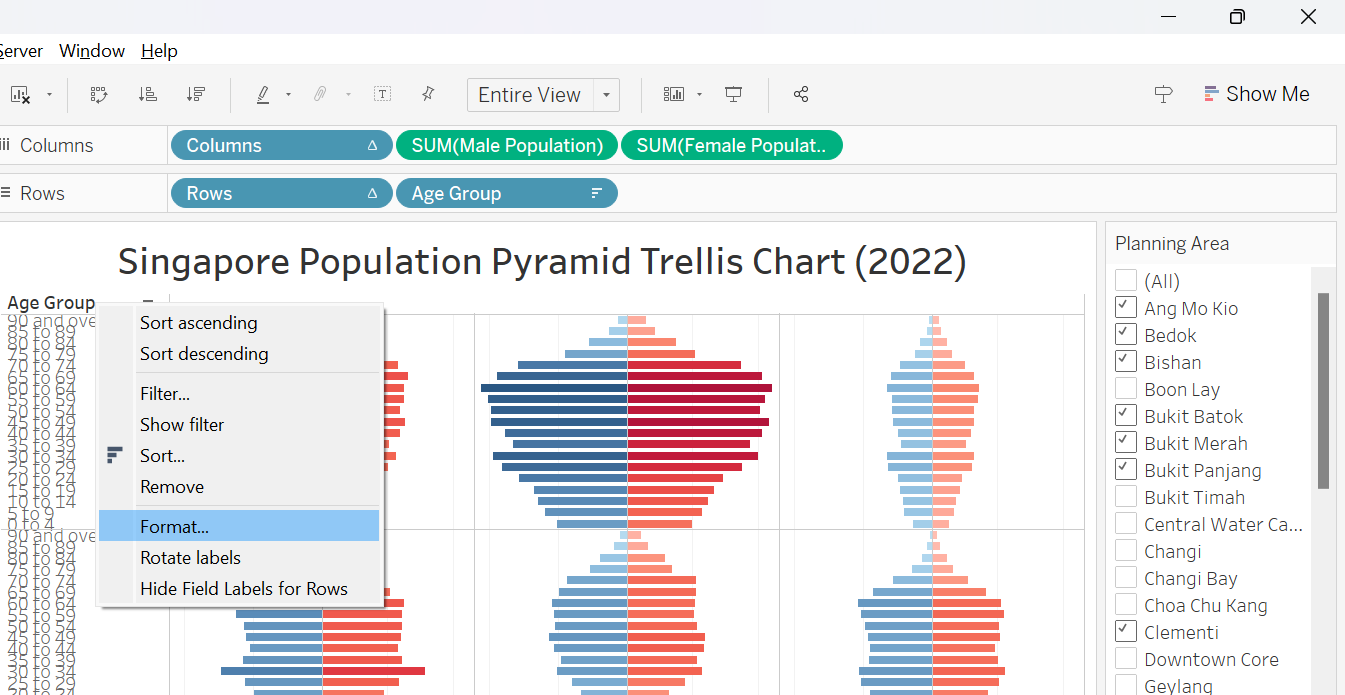The width and height of the screenshot is (1345, 695).
Task: Expand the Show/Hide Cards dropdown arrow
Action: coord(699,95)
